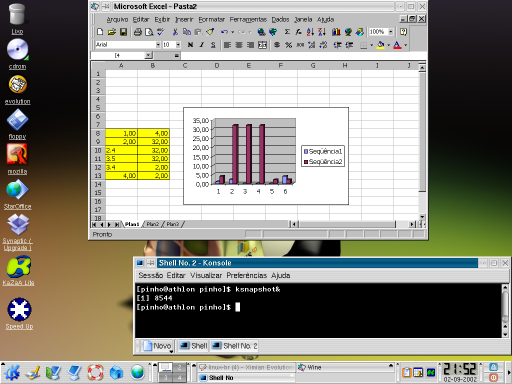This screenshot has width=512, height=384.
Task: Select the Format Painter brush icon
Action: 210,32
